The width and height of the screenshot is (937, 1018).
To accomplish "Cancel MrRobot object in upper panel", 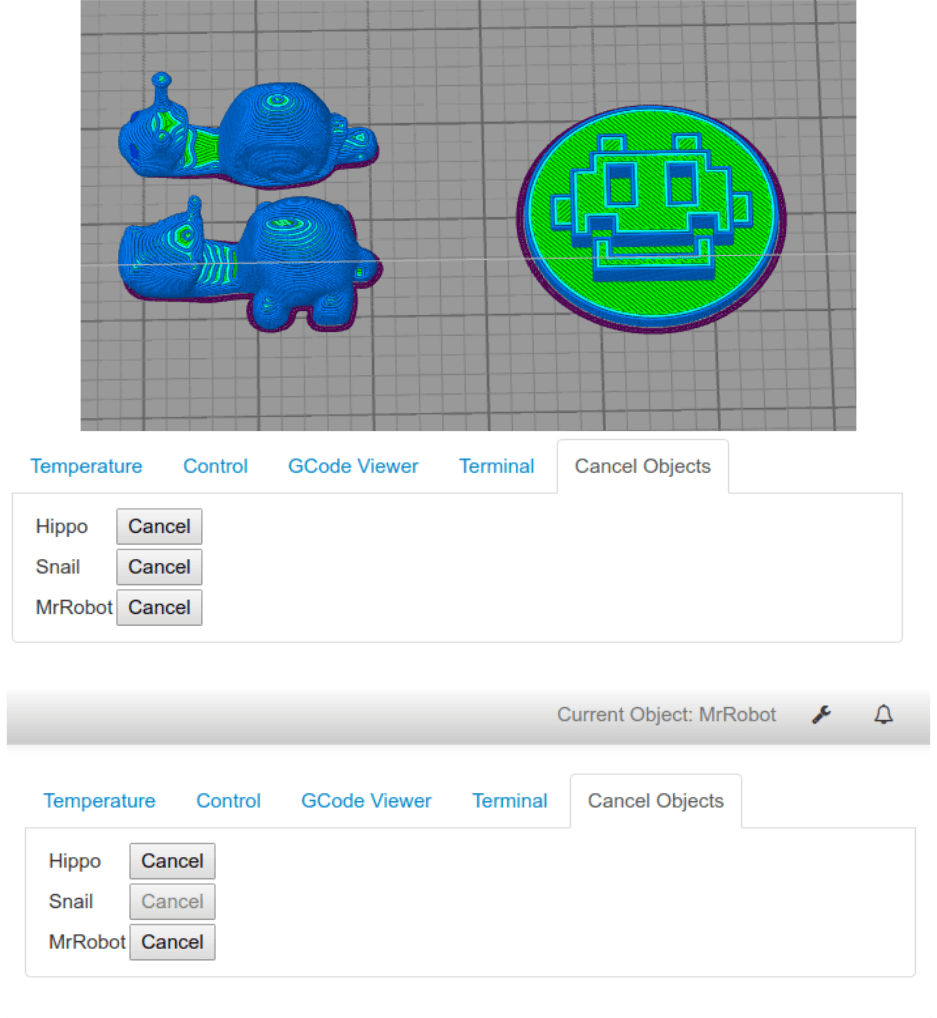I will [159, 608].
